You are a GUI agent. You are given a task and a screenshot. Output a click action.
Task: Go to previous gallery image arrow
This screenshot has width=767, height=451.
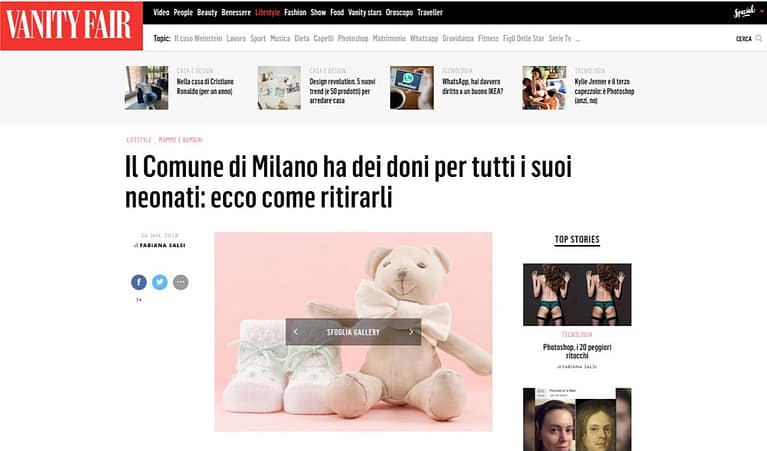click(296, 332)
